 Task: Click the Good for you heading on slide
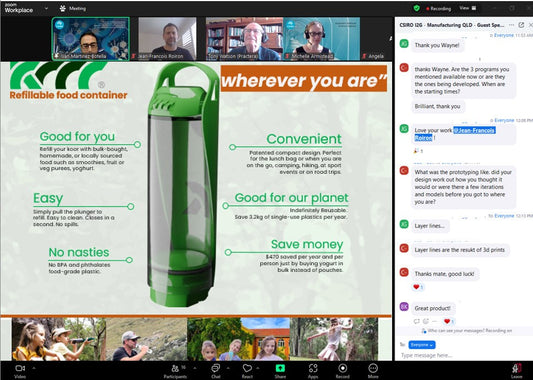click(77, 136)
